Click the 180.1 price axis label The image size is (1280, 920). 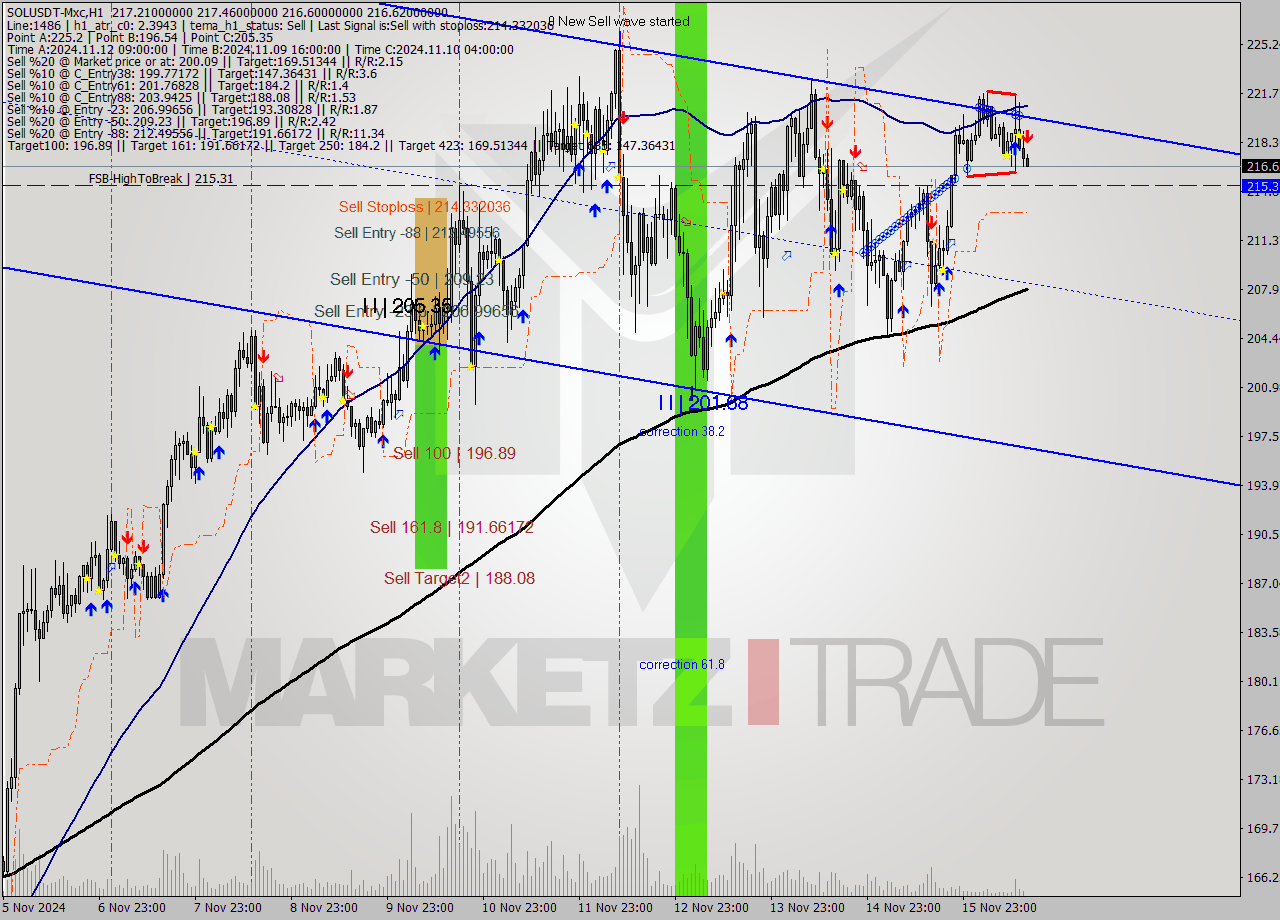(x=1262, y=681)
